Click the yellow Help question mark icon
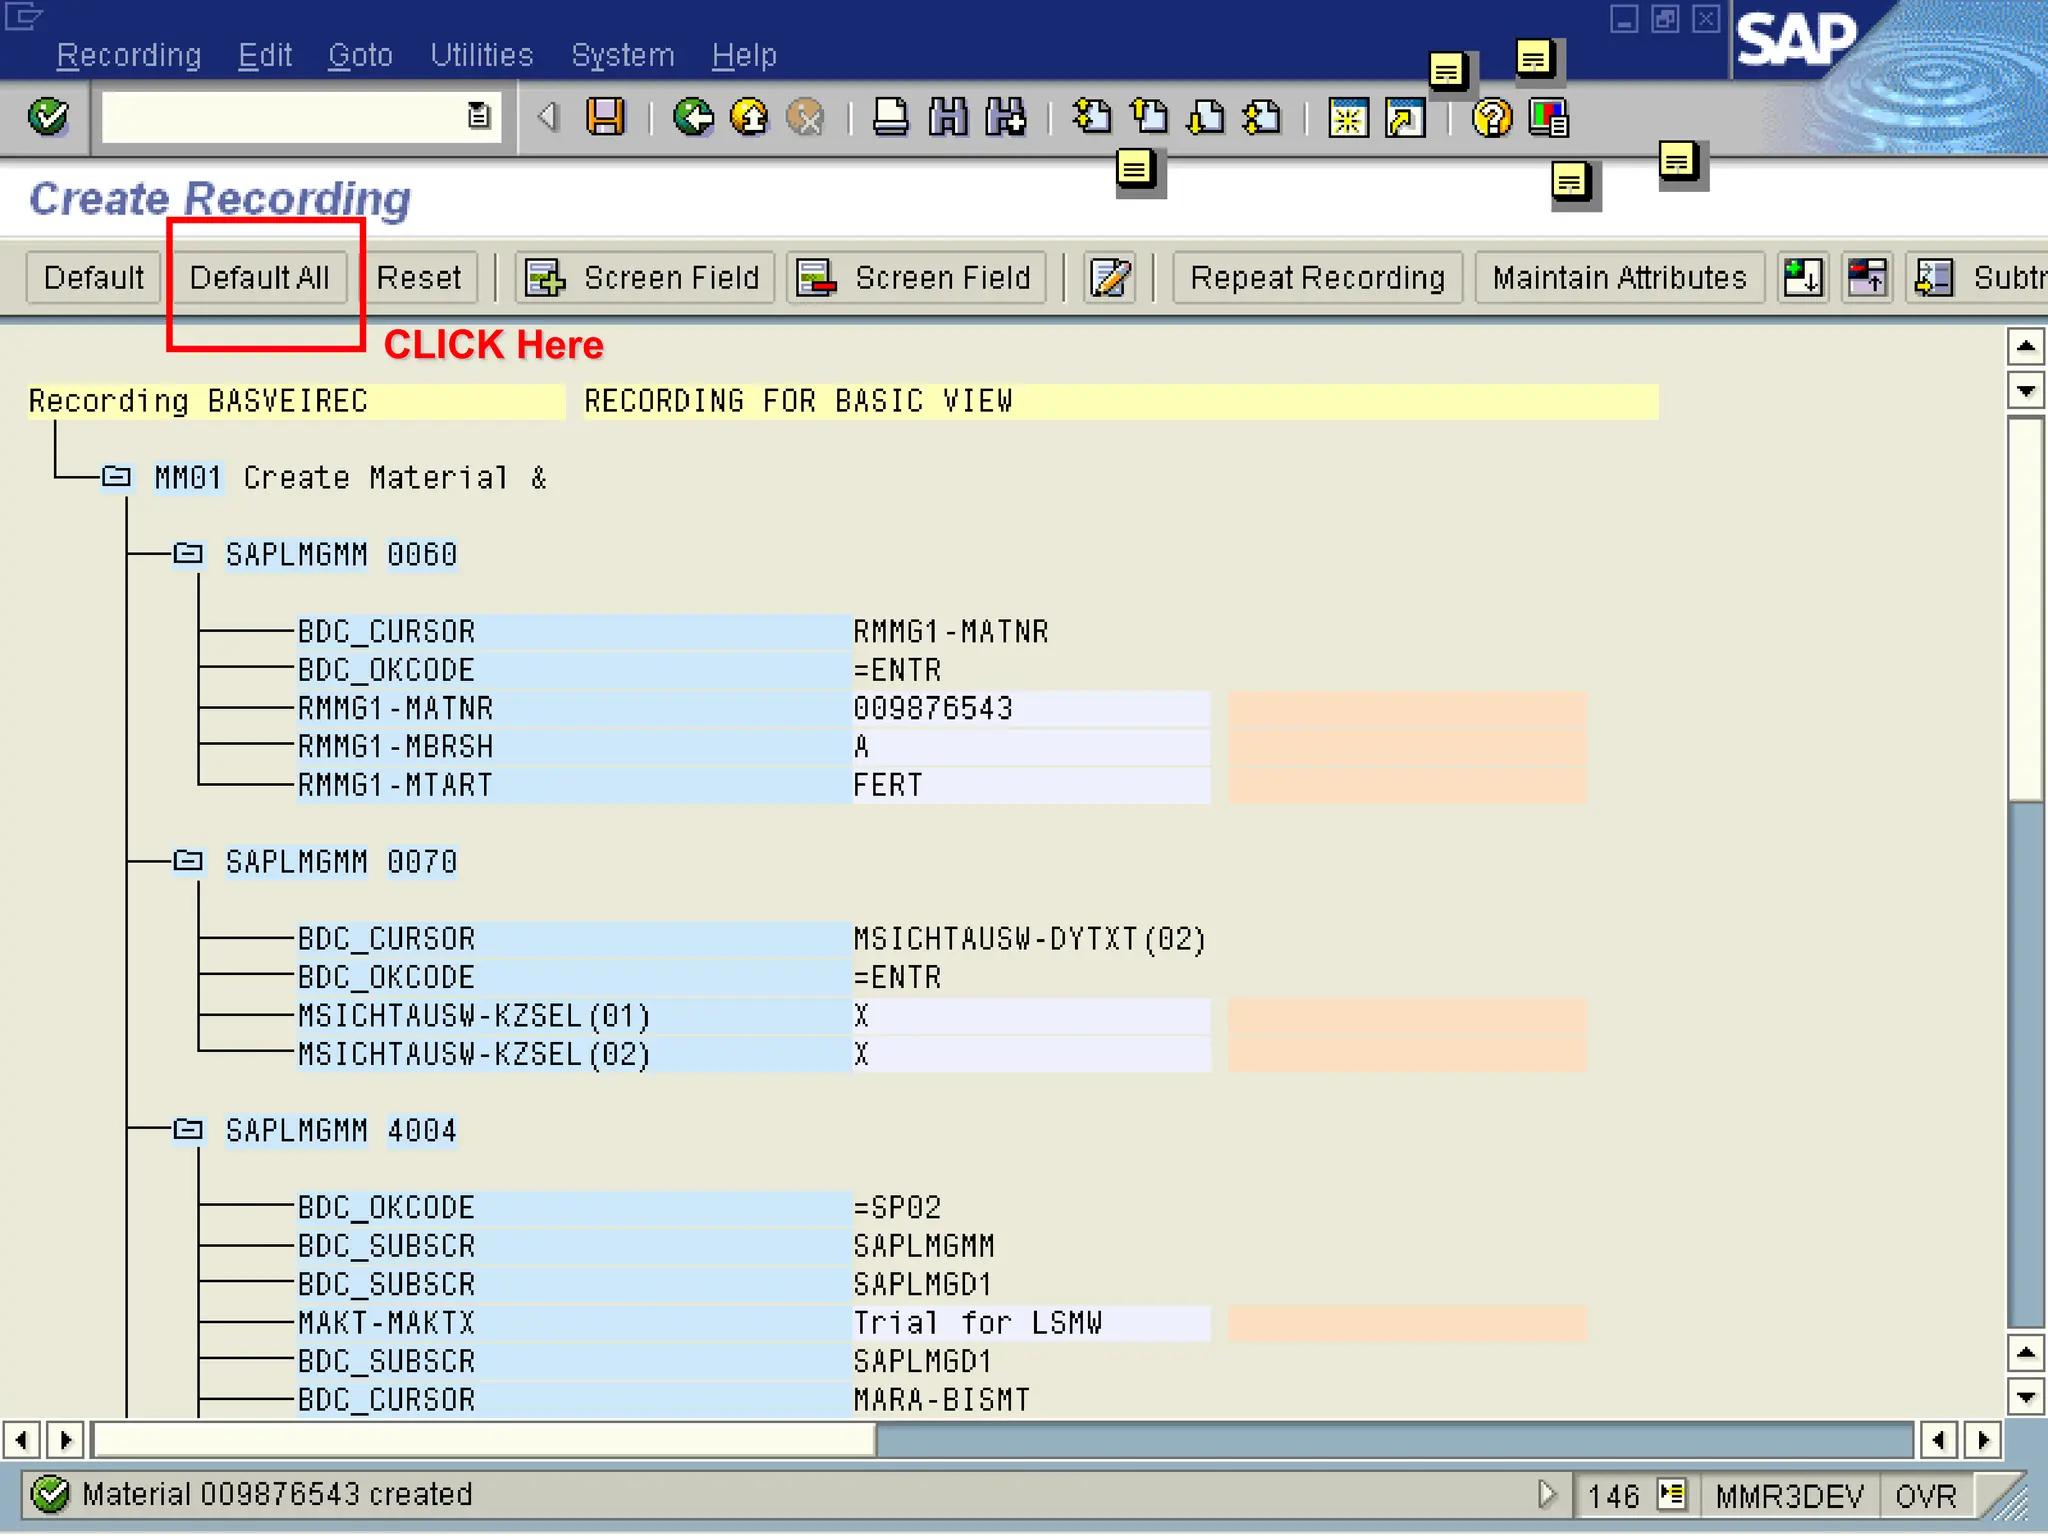Screen dimensions: 2048x1536 click(x=1491, y=118)
